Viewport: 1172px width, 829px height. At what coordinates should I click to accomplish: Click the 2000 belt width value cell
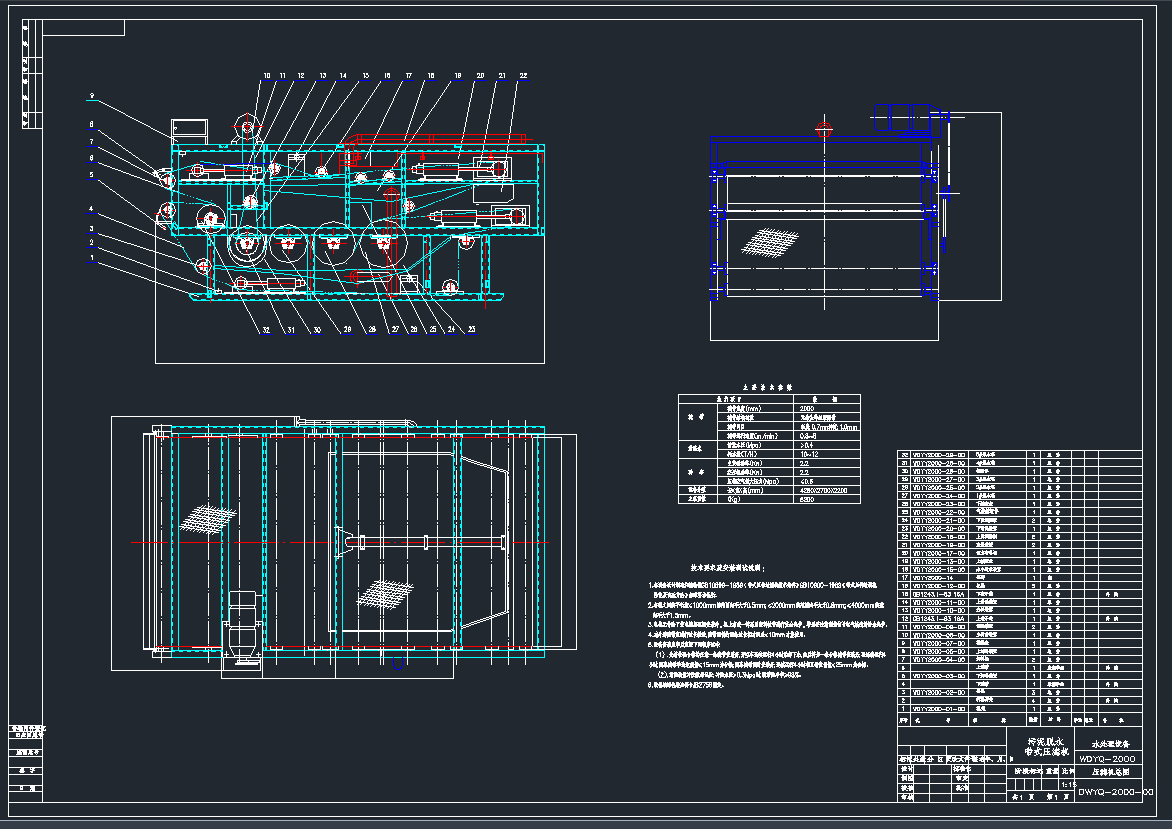806,408
